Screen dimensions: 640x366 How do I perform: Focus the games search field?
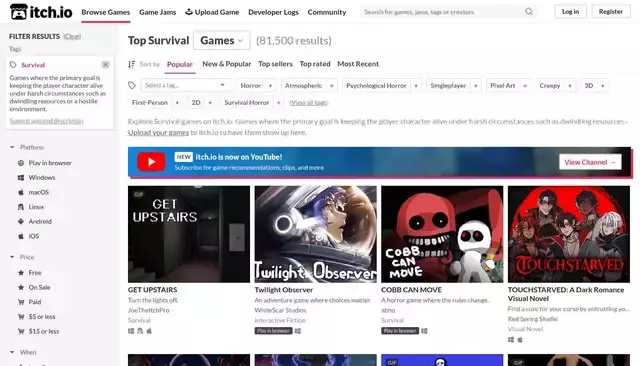coord(443,12)
